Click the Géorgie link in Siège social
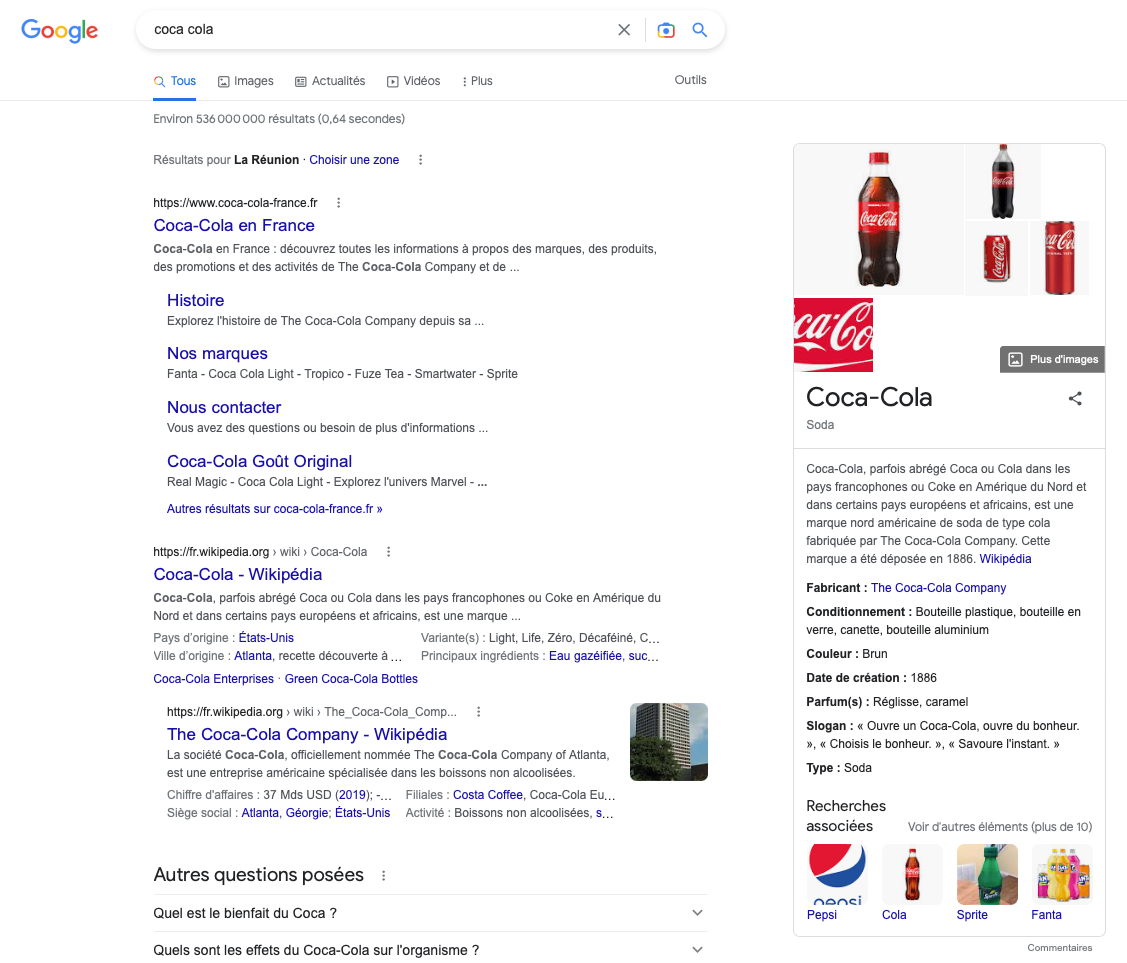Screen dimensions: 1127x963 307,812
